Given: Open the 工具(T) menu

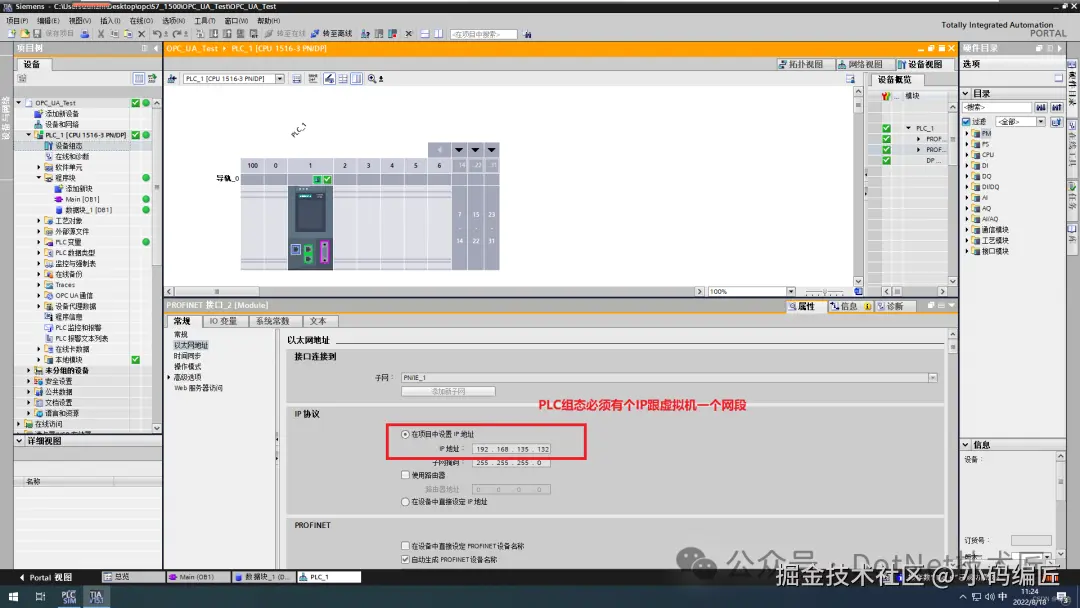Looking at the screenshot, I should [205, 21].
